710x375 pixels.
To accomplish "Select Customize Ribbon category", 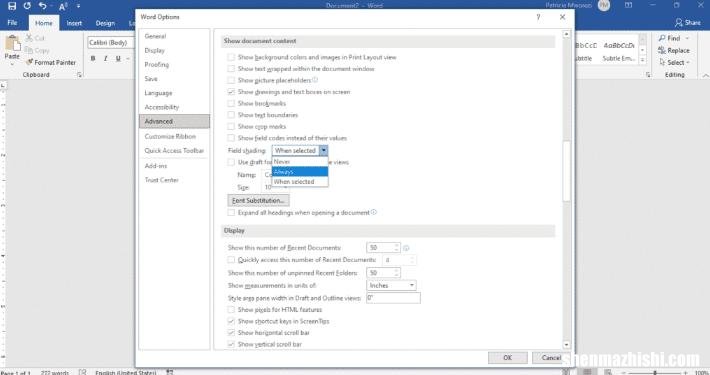I will click(174, 136).
